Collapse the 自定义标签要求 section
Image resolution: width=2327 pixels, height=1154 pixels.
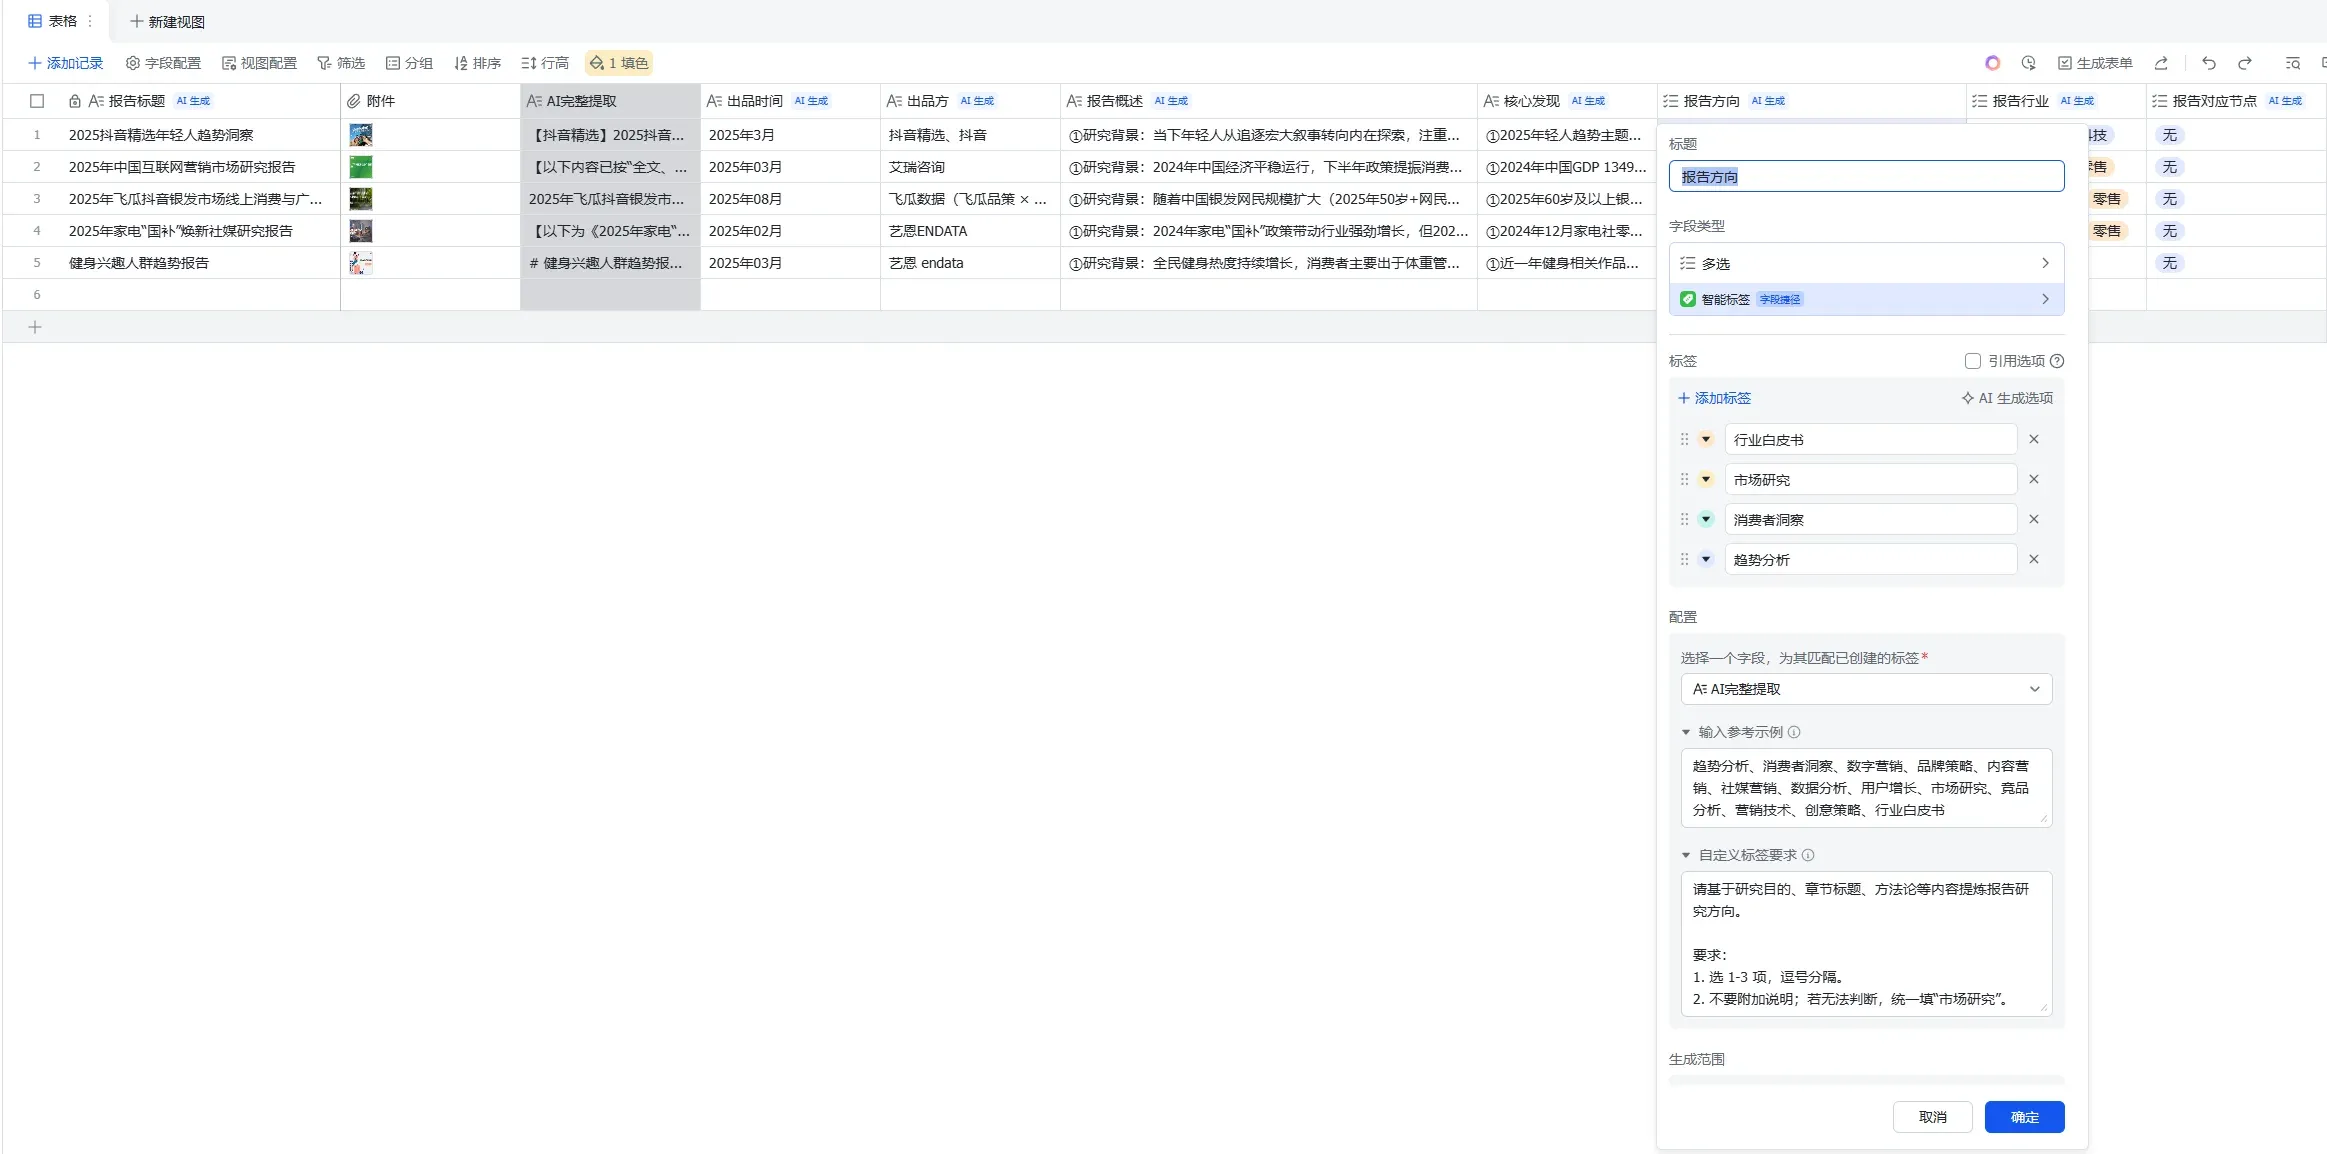tap(1686, 855)
